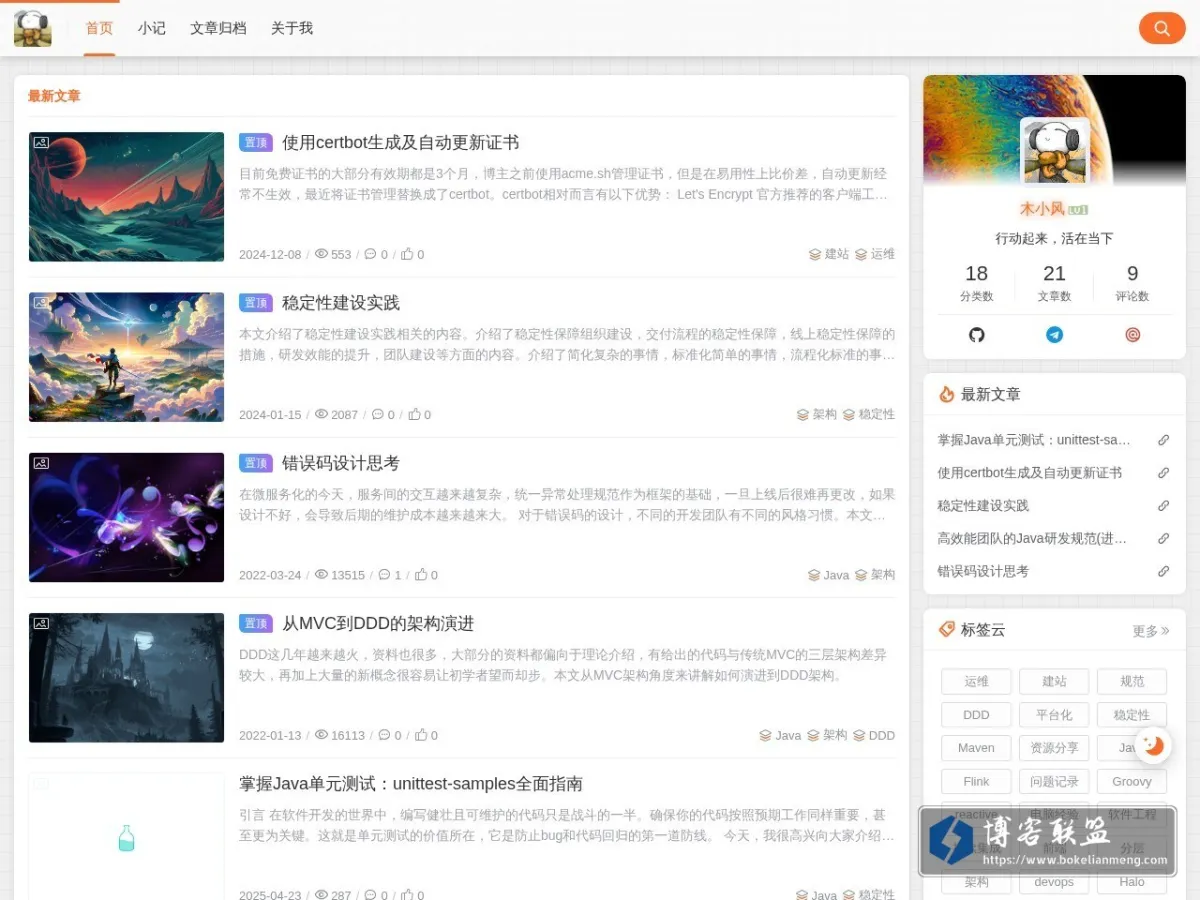Click 问题记录 tag in tag cloud
1200x900 pixels.
[1054, 782]
